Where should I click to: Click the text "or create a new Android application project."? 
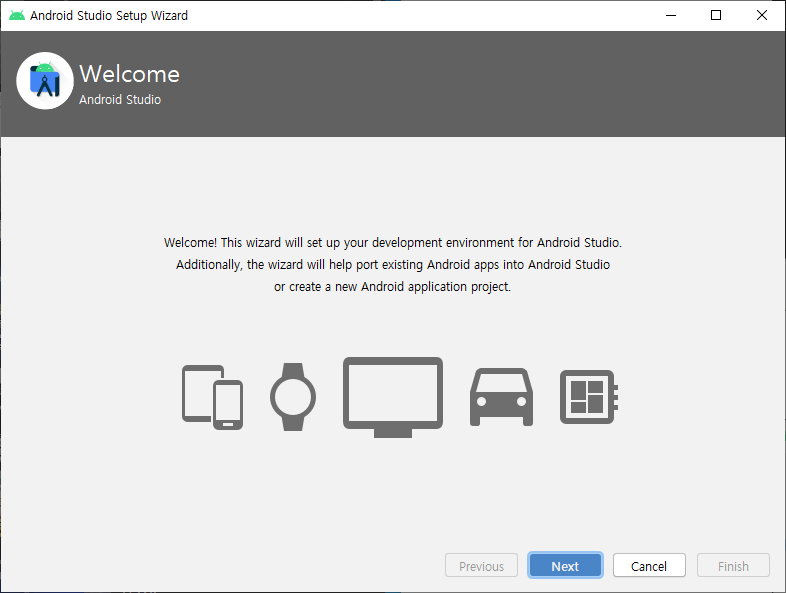tap(392, 287)
